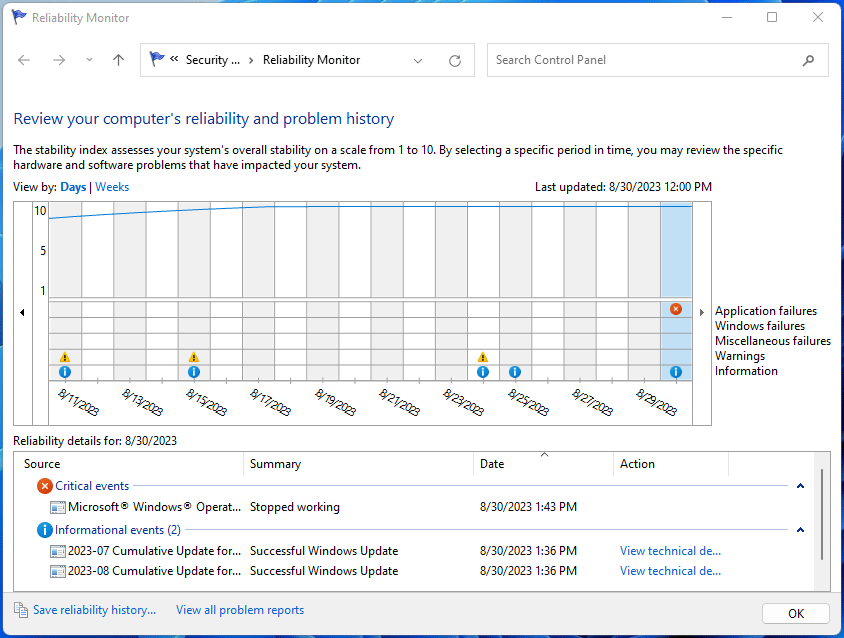Screen dimensions: 844x638
Task: Click the warning icon for 8/24/2023
Action: click(x=483, y=357)
